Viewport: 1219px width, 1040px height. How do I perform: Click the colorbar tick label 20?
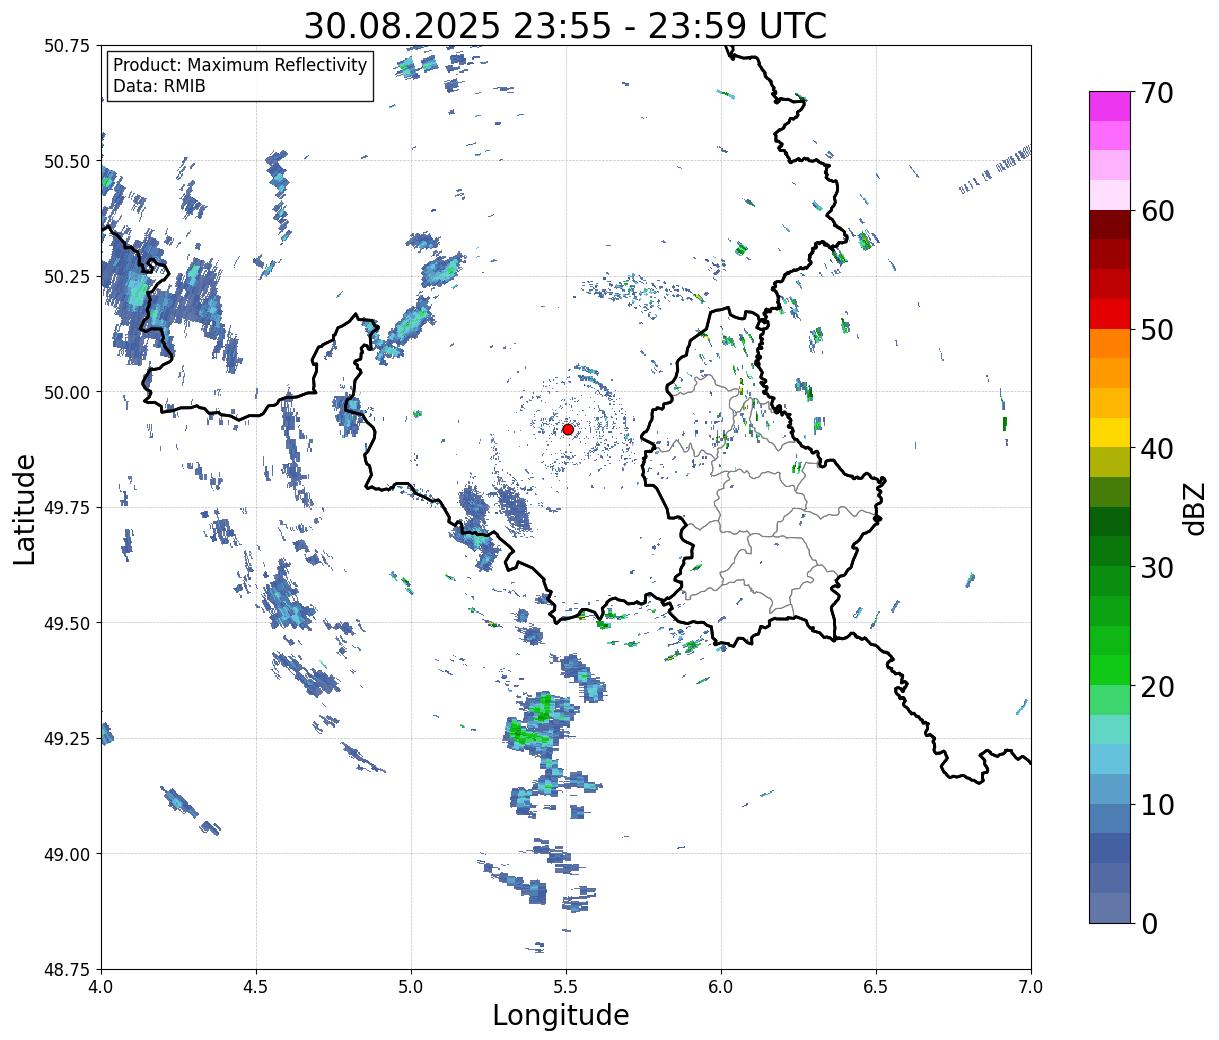[x=1156, y=686]
